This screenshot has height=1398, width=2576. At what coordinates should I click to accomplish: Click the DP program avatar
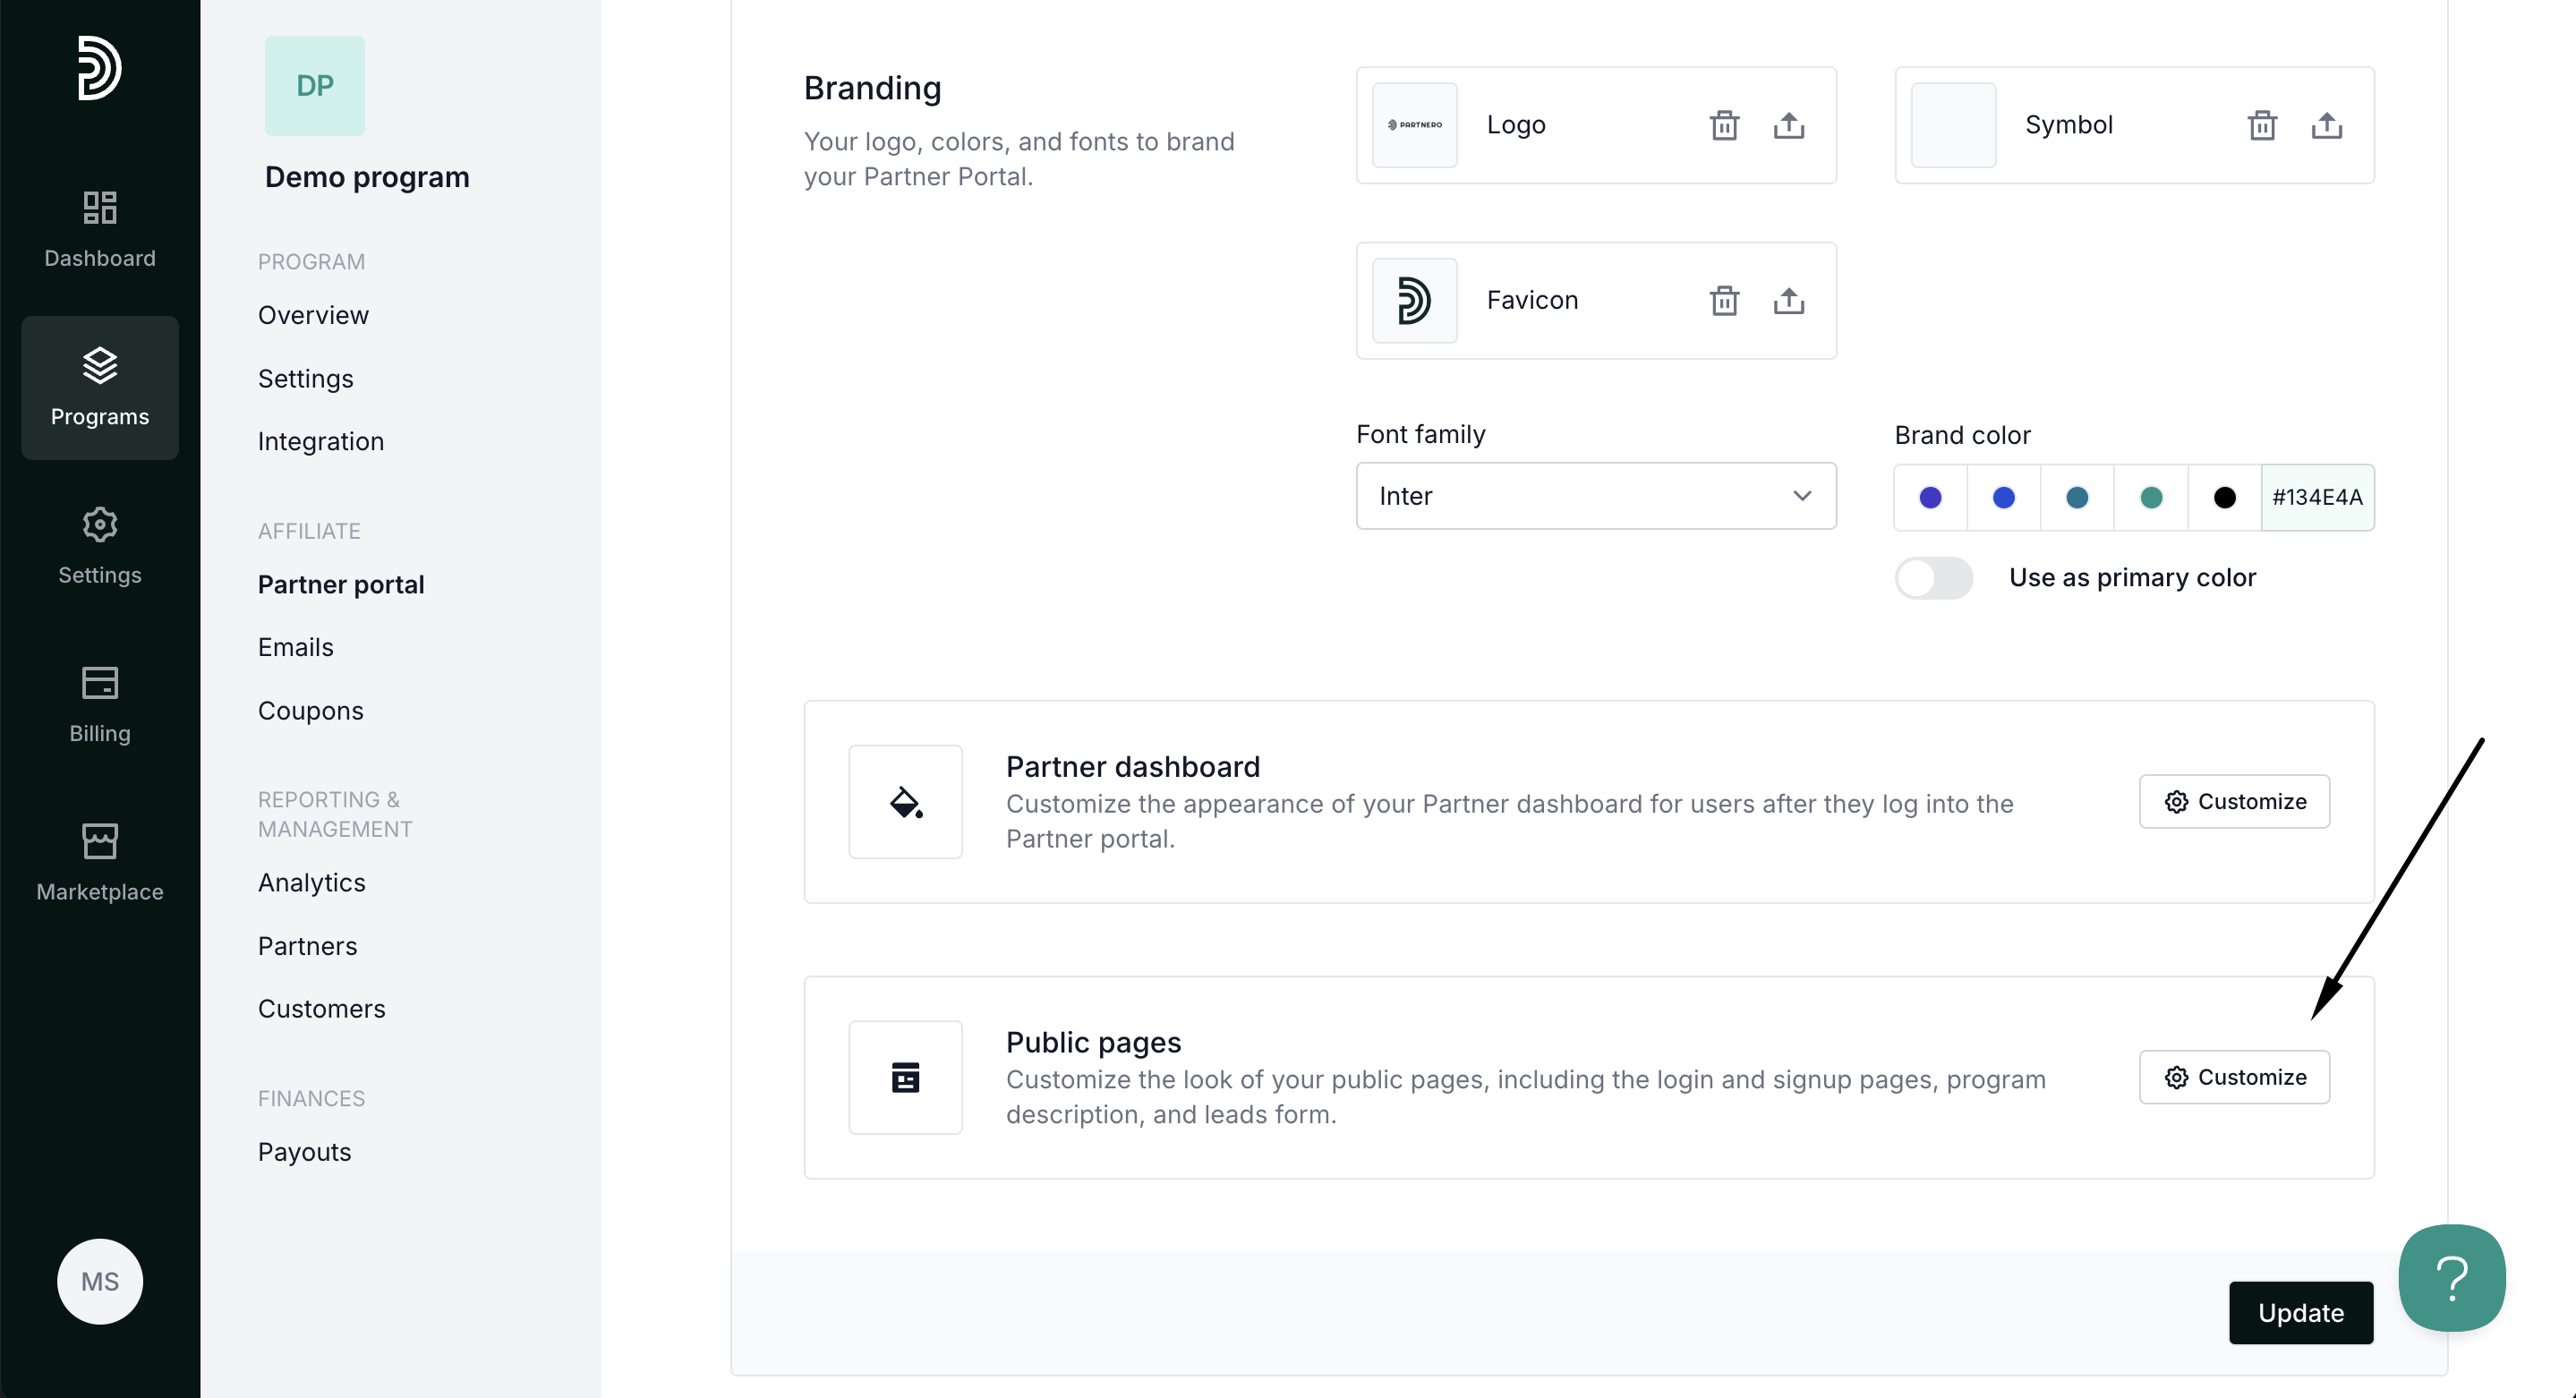coord(315,86)
